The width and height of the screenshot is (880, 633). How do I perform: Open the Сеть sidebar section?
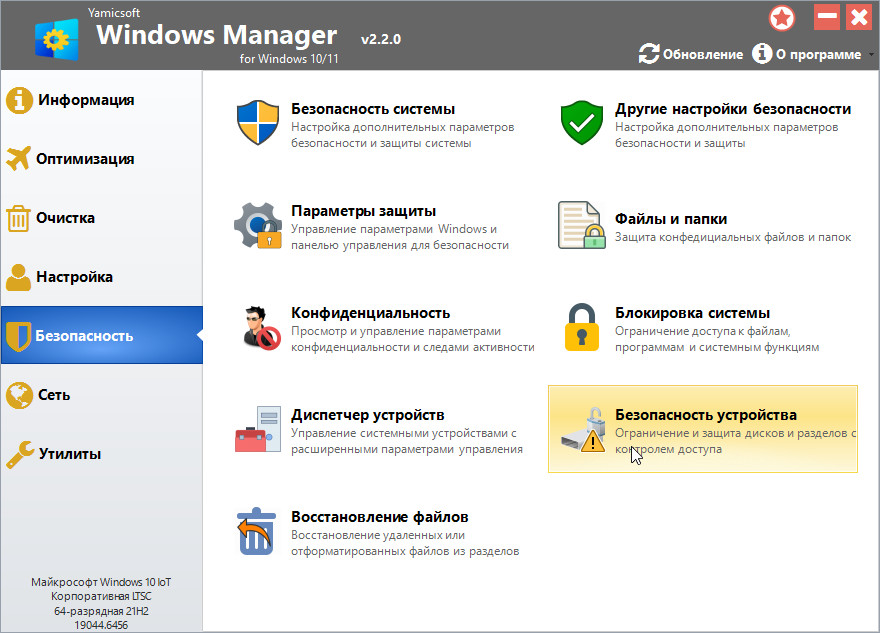[x=54, y=395]
